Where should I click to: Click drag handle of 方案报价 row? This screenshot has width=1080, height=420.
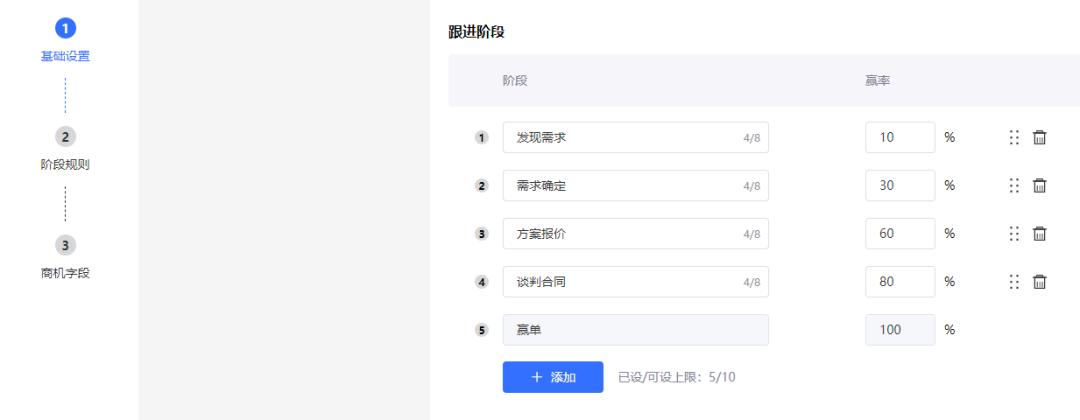tap(1014, 234)
